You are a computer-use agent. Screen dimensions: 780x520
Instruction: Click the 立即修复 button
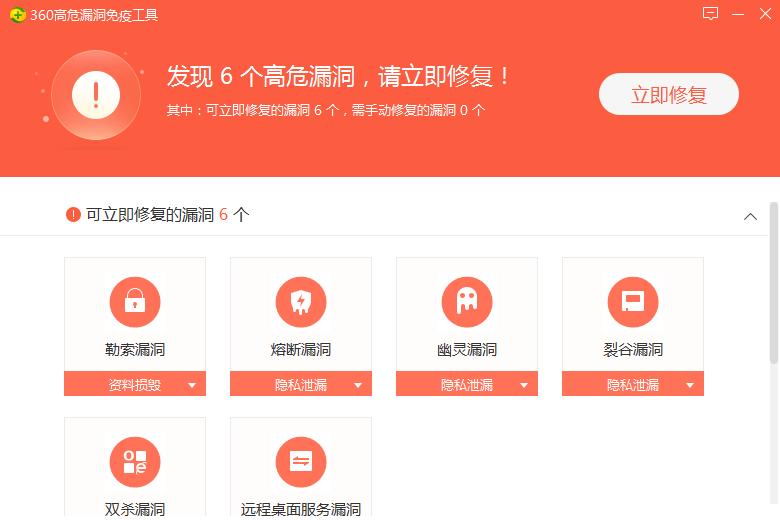pos(669,94)
